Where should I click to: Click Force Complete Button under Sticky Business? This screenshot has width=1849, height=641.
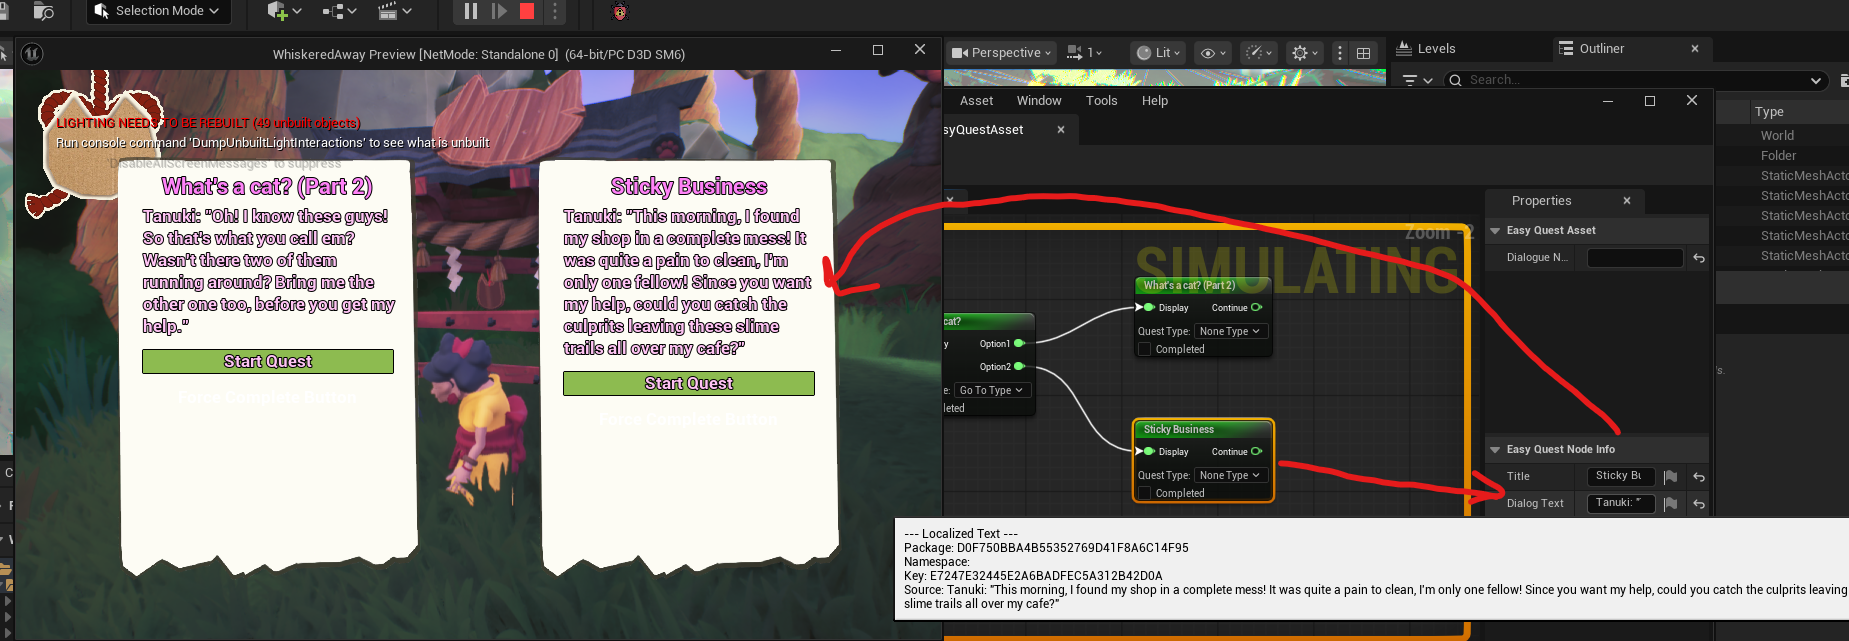[689, 419]
